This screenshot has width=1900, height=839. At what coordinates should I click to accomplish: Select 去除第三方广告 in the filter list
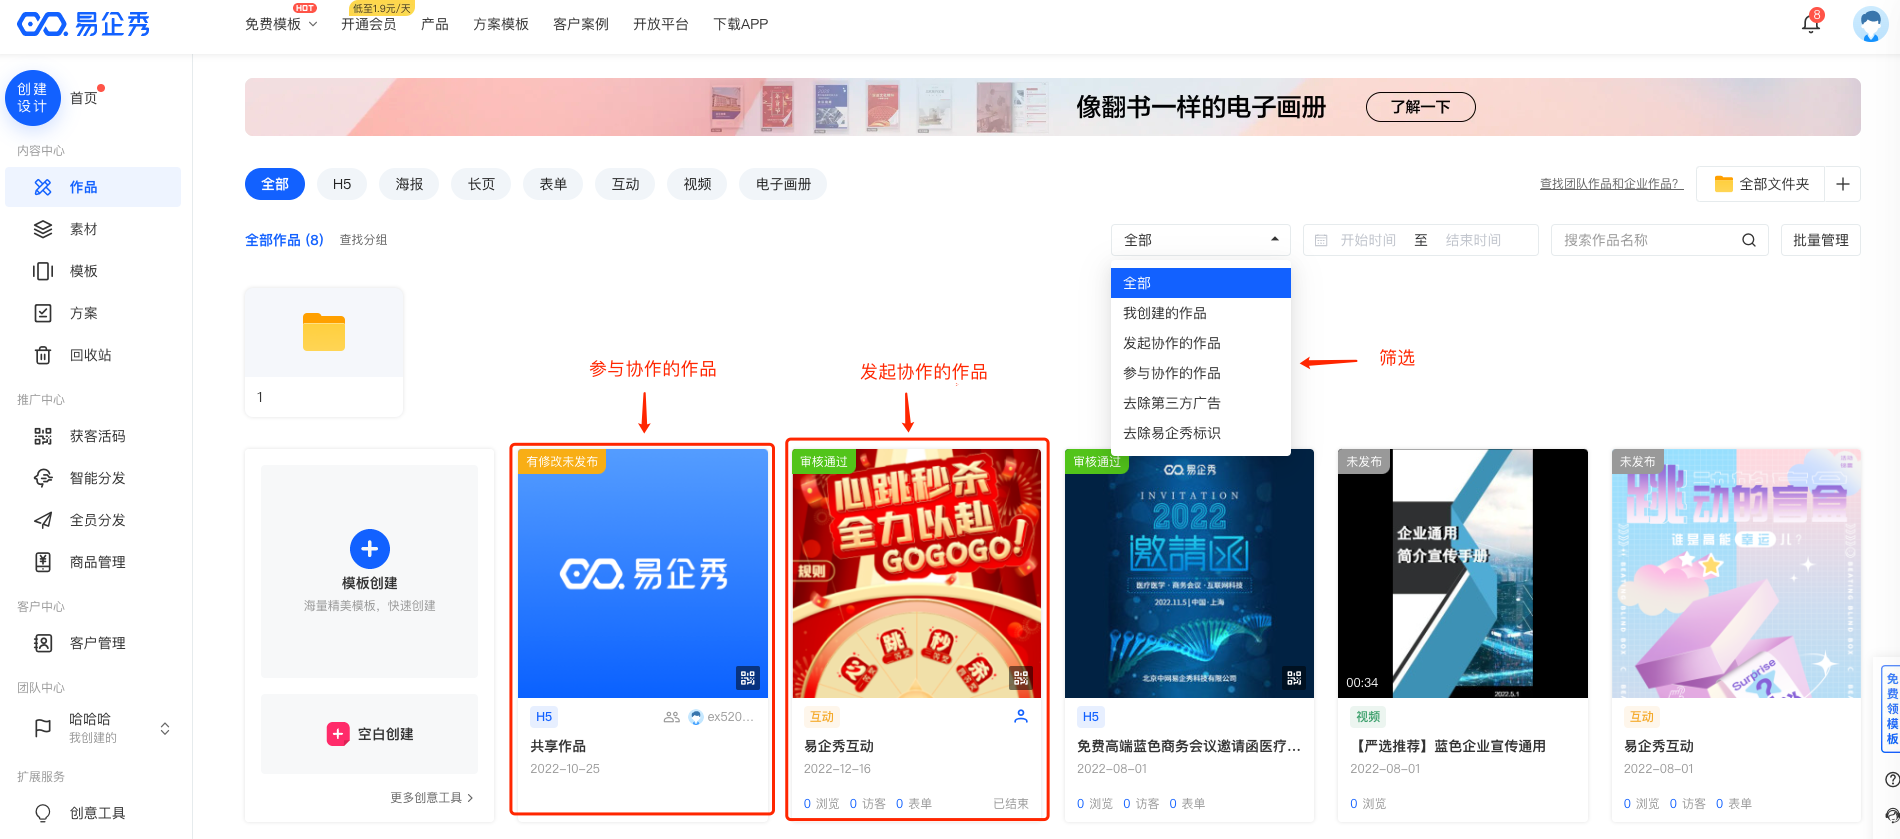pos(1200,403)
